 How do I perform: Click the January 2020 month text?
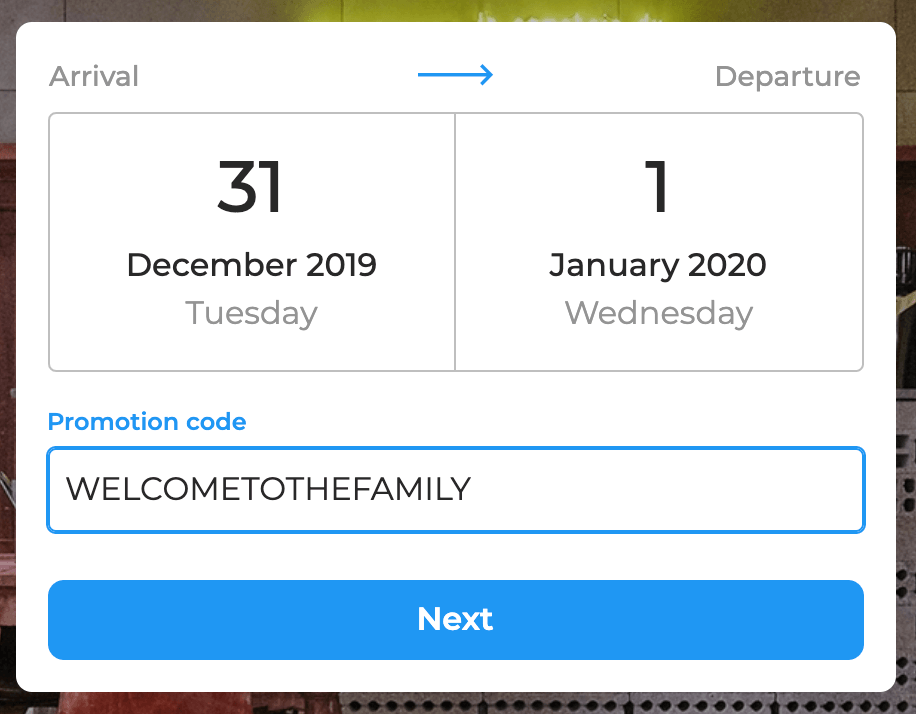click(658, 265)
